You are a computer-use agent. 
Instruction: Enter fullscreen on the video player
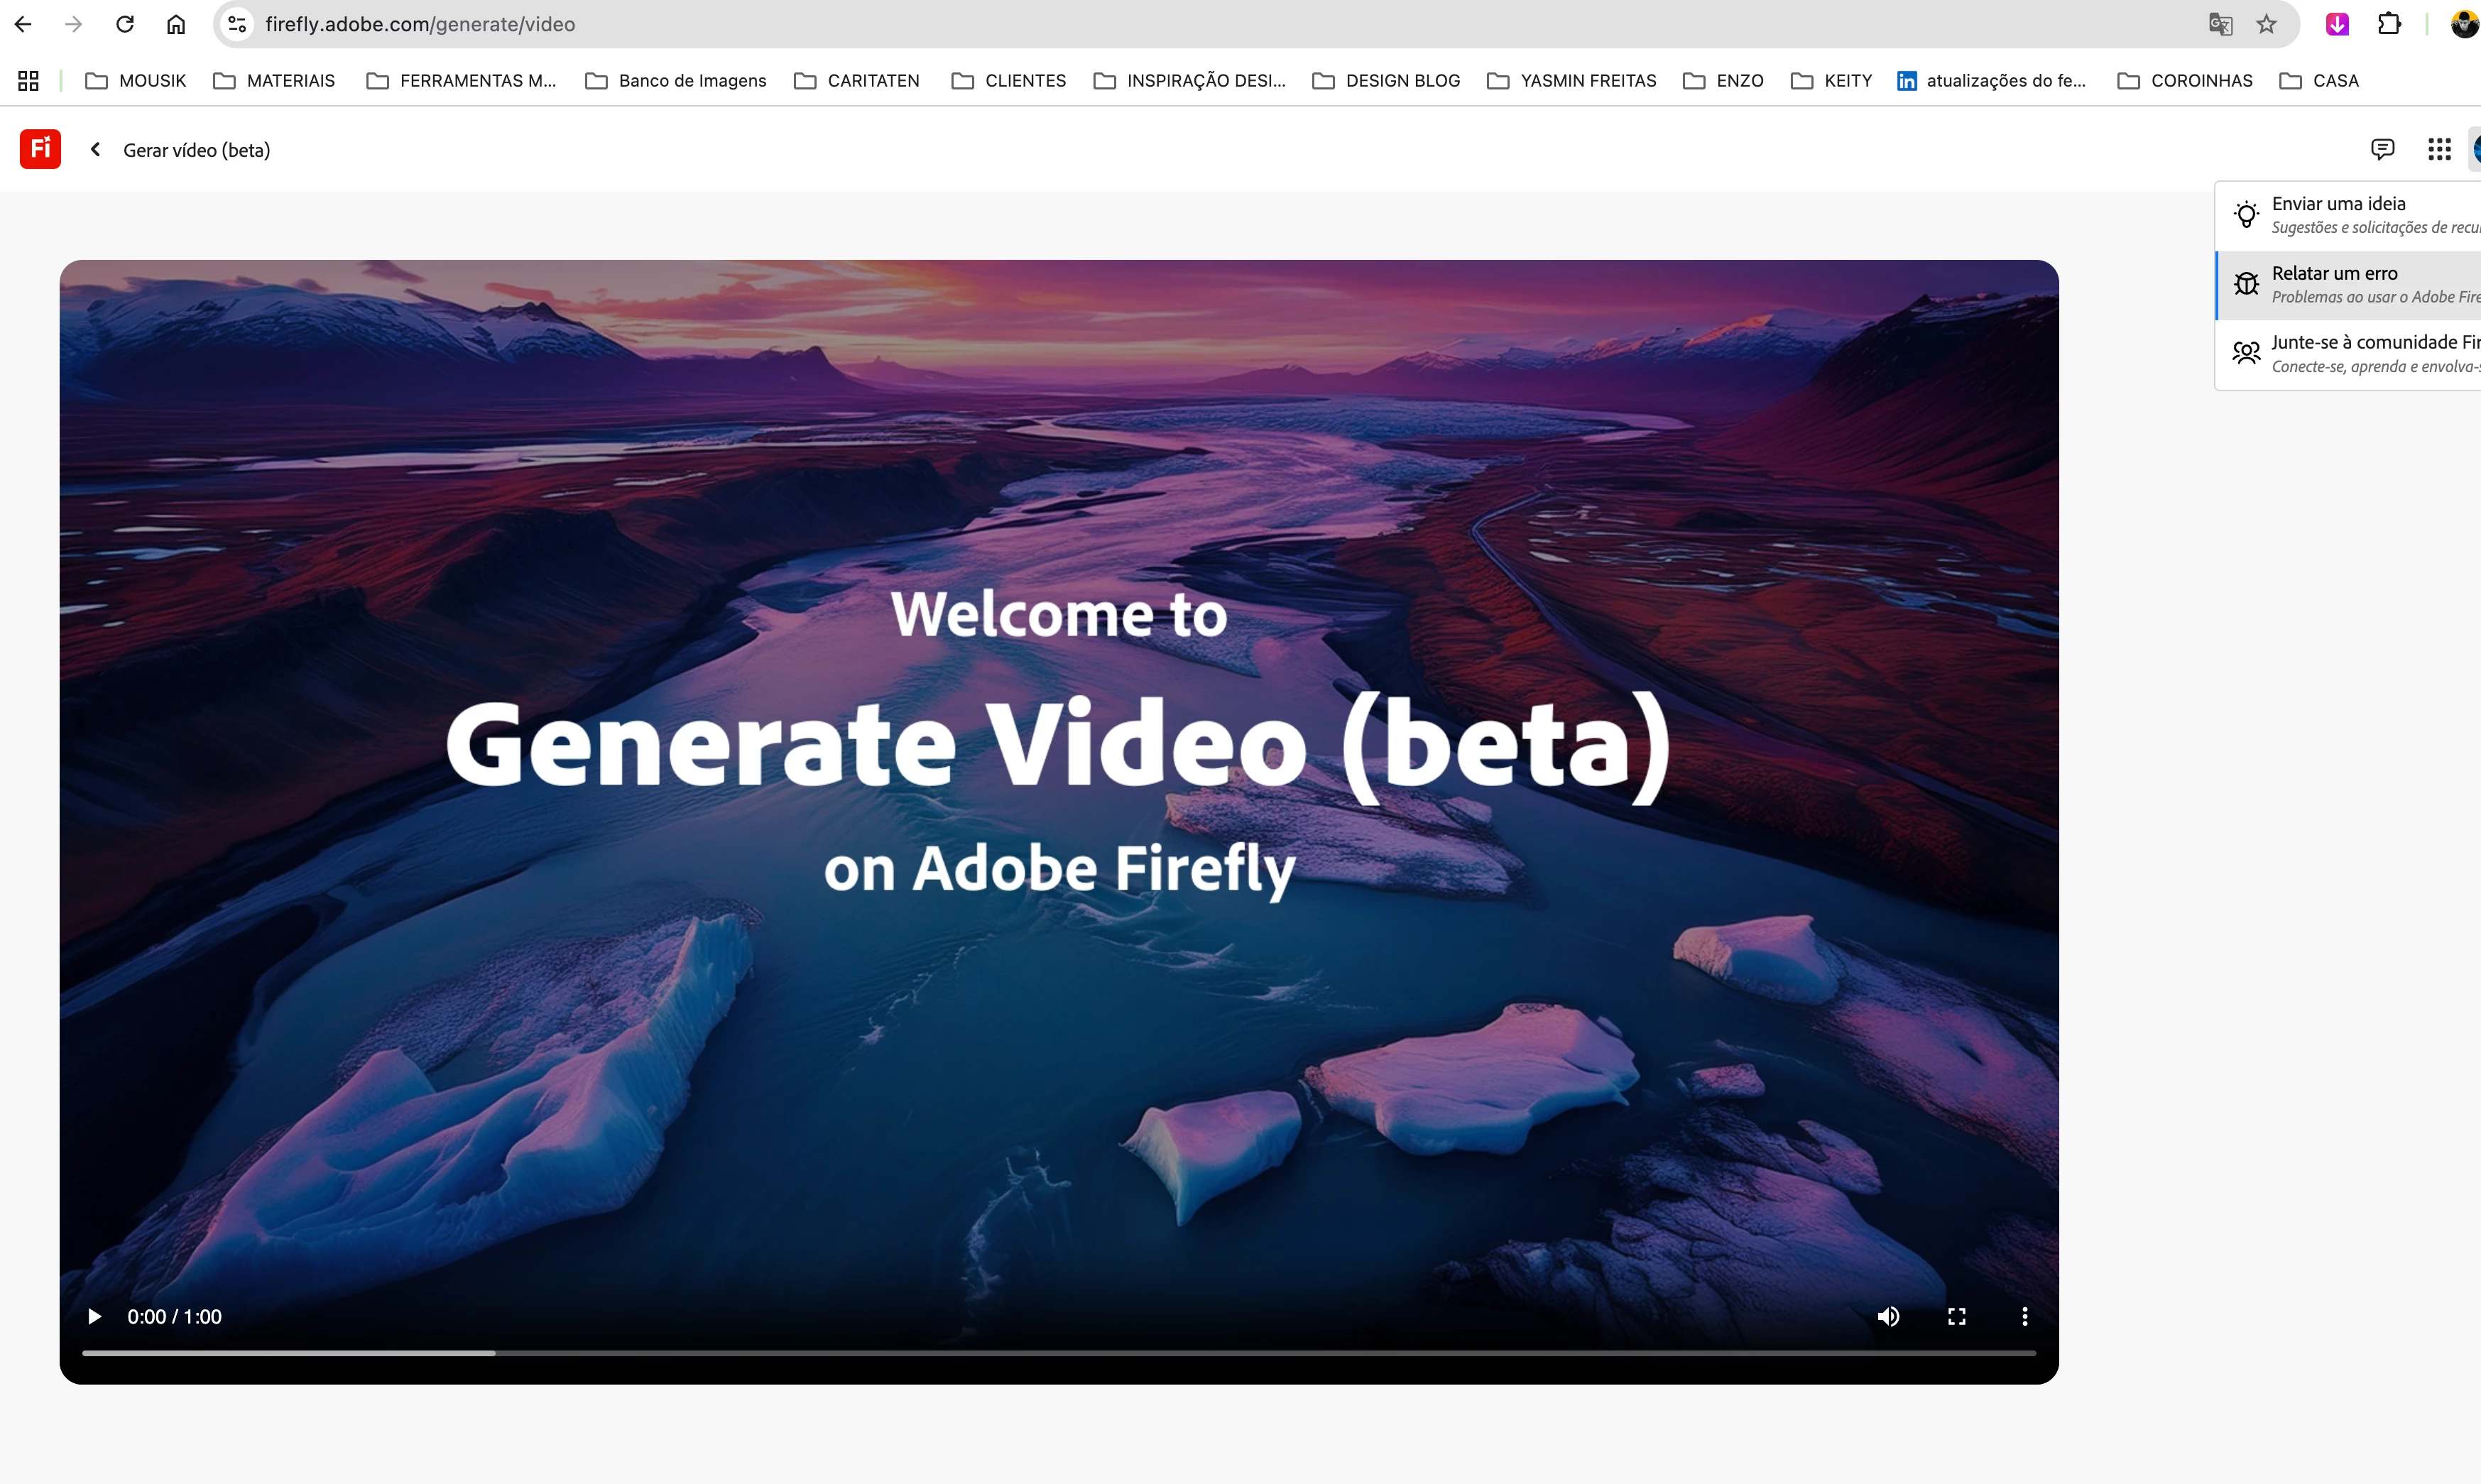(1957, 1316)
